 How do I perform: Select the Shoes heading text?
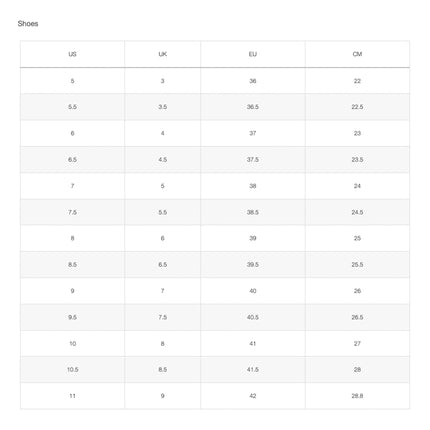coord(28,24)
